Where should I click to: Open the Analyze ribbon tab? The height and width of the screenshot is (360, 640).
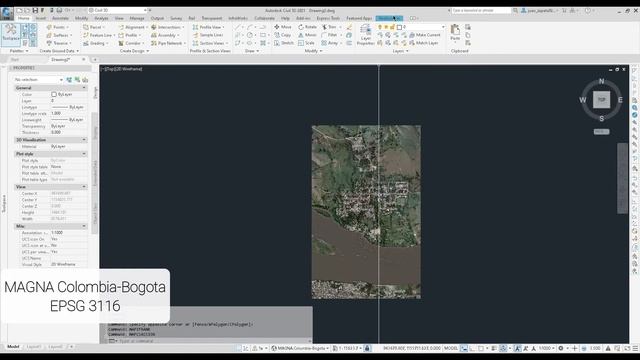tap(101, 18)
